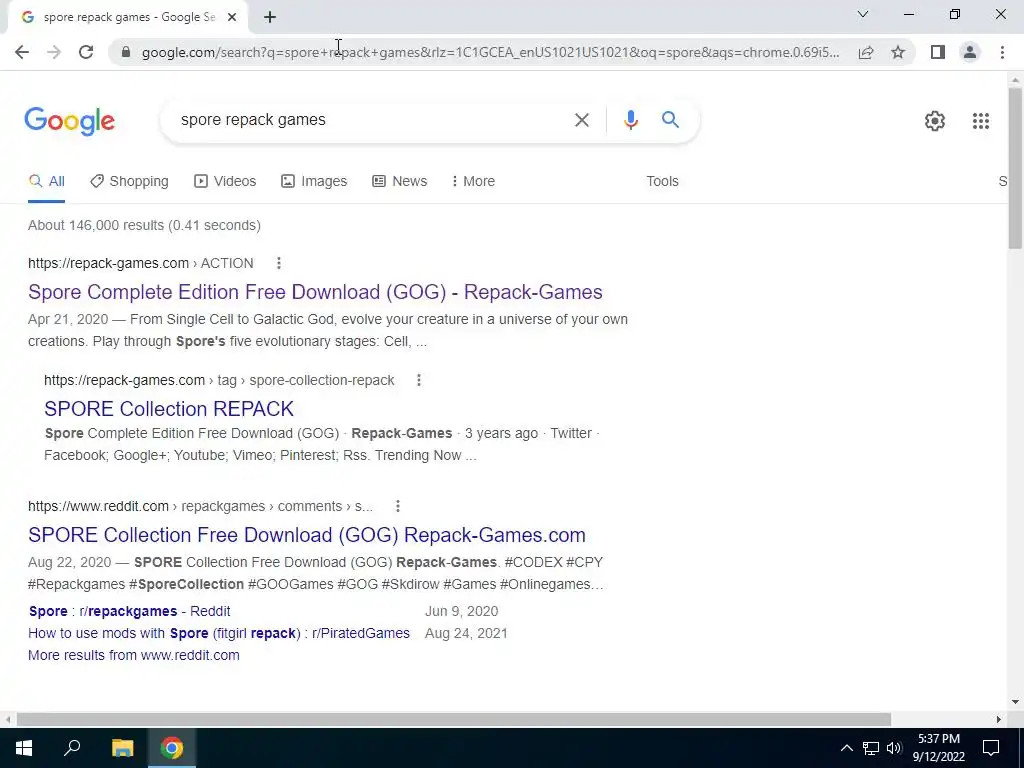Viewport: 1024px width, 768px height.
Task: Start voice search with microphone icon
Action: [630, 120]
